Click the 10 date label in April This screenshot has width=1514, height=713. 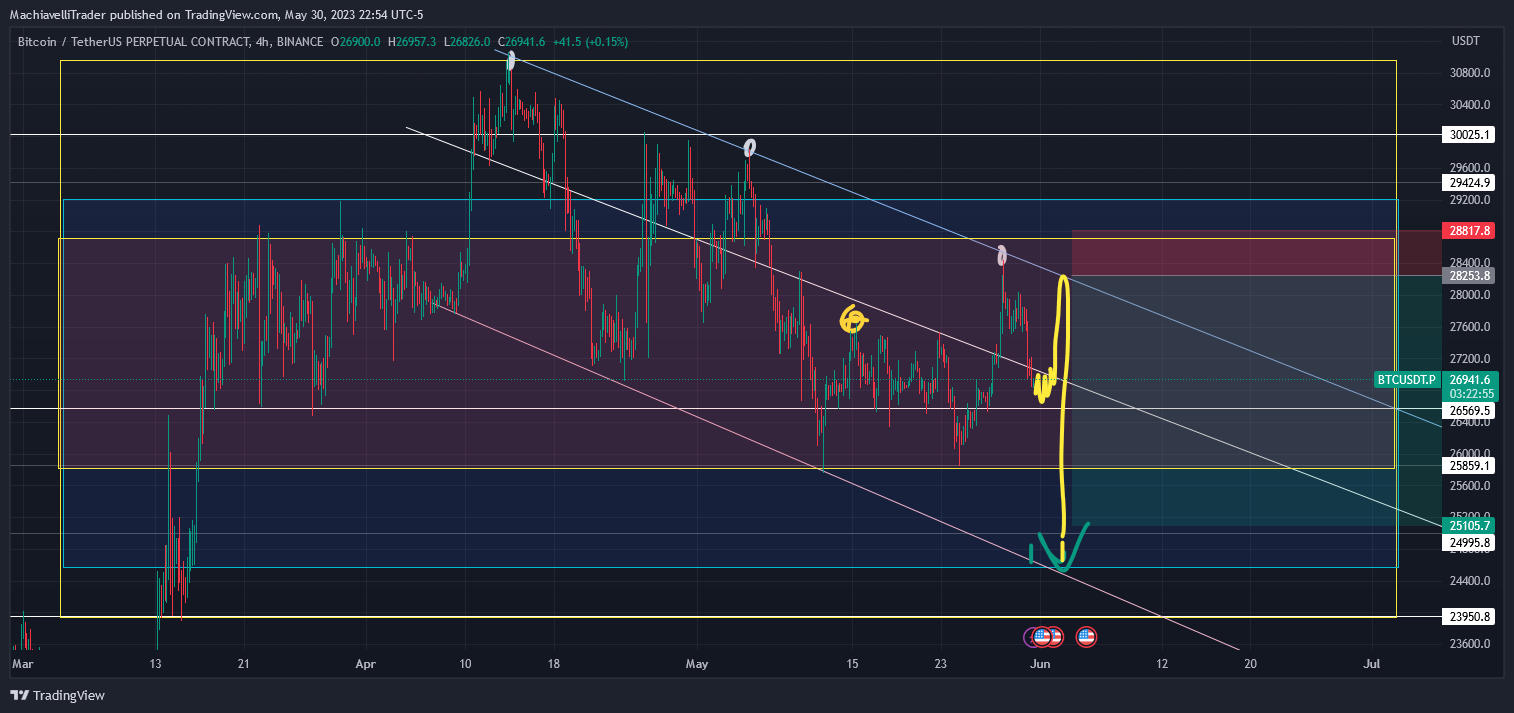tap(465, 663)
